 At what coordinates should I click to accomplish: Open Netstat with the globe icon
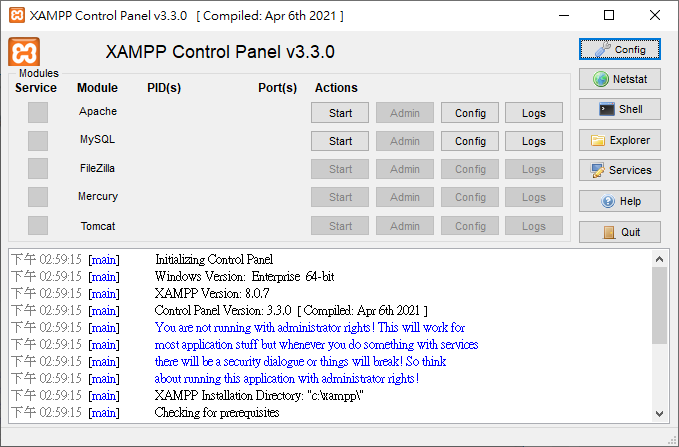coord(620,79)
